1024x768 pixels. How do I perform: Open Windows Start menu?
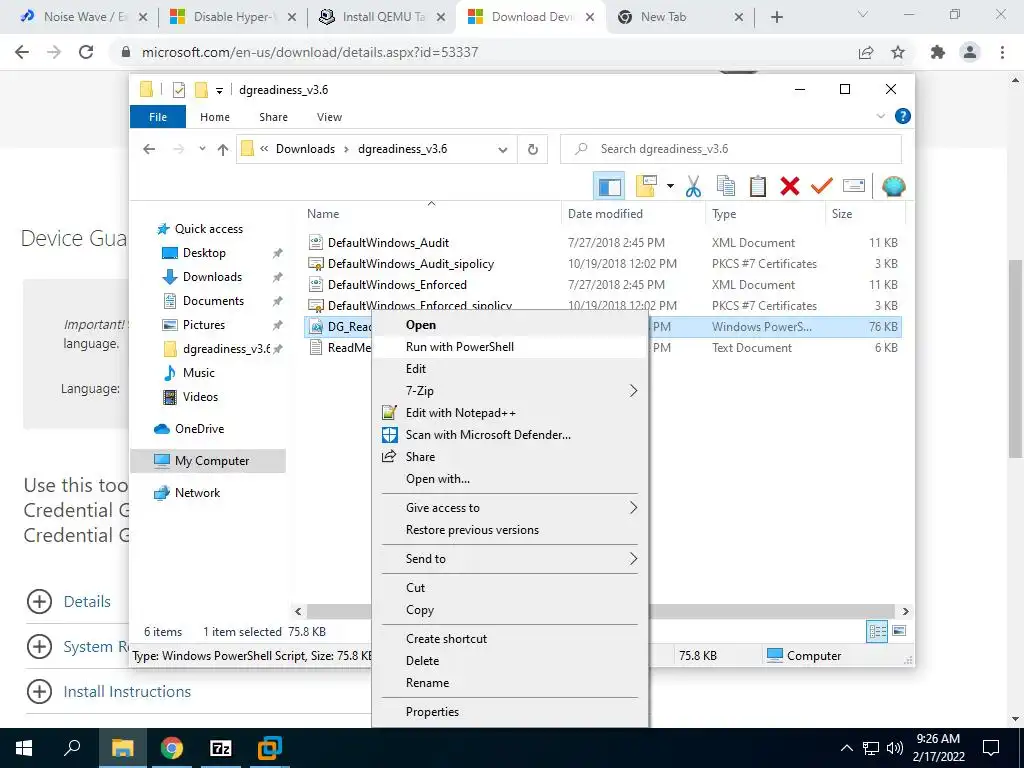24,748
